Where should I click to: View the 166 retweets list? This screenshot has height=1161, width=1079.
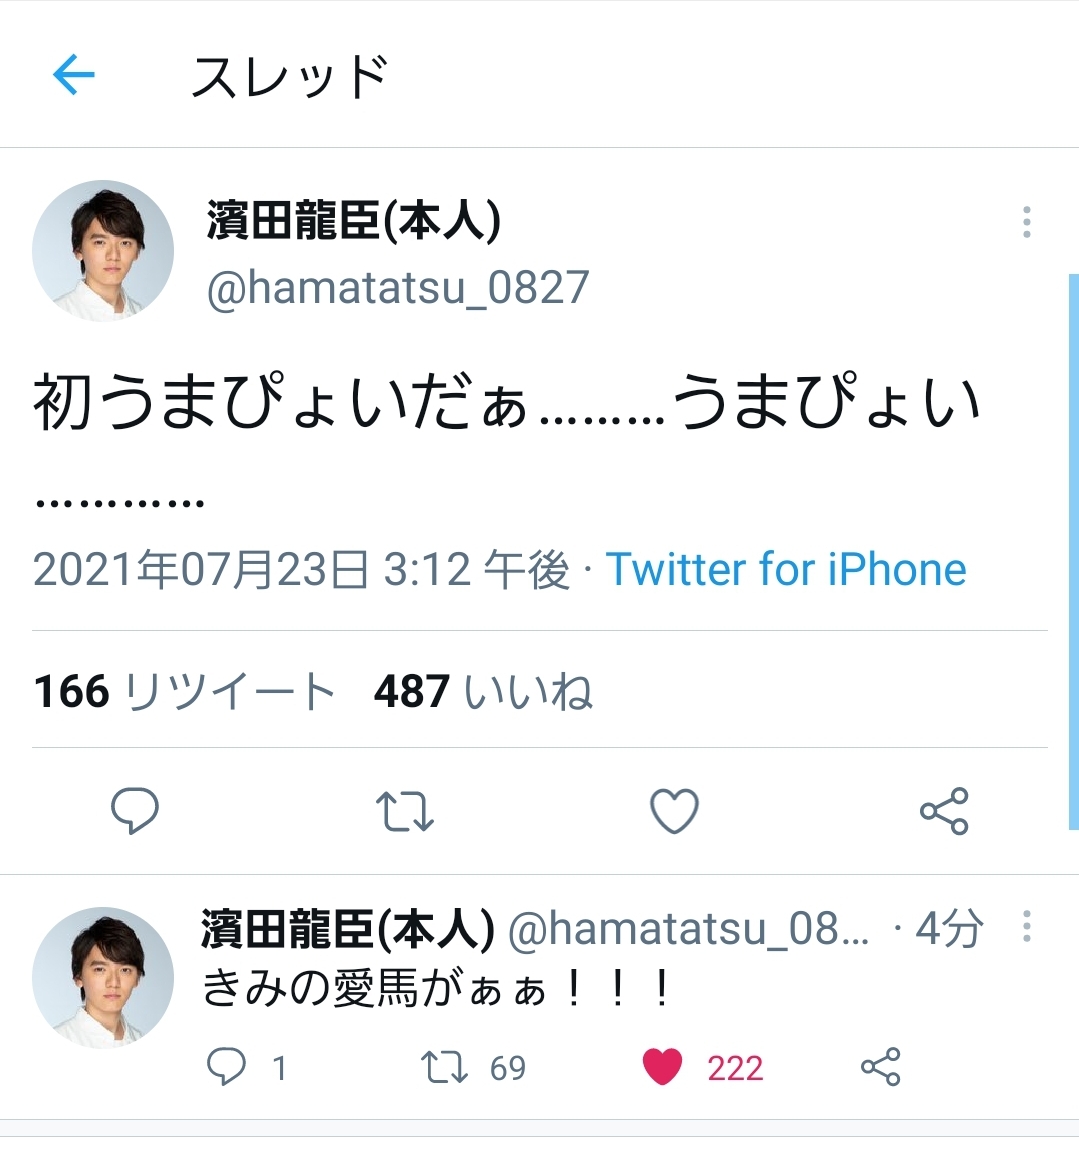click(184, 691)
